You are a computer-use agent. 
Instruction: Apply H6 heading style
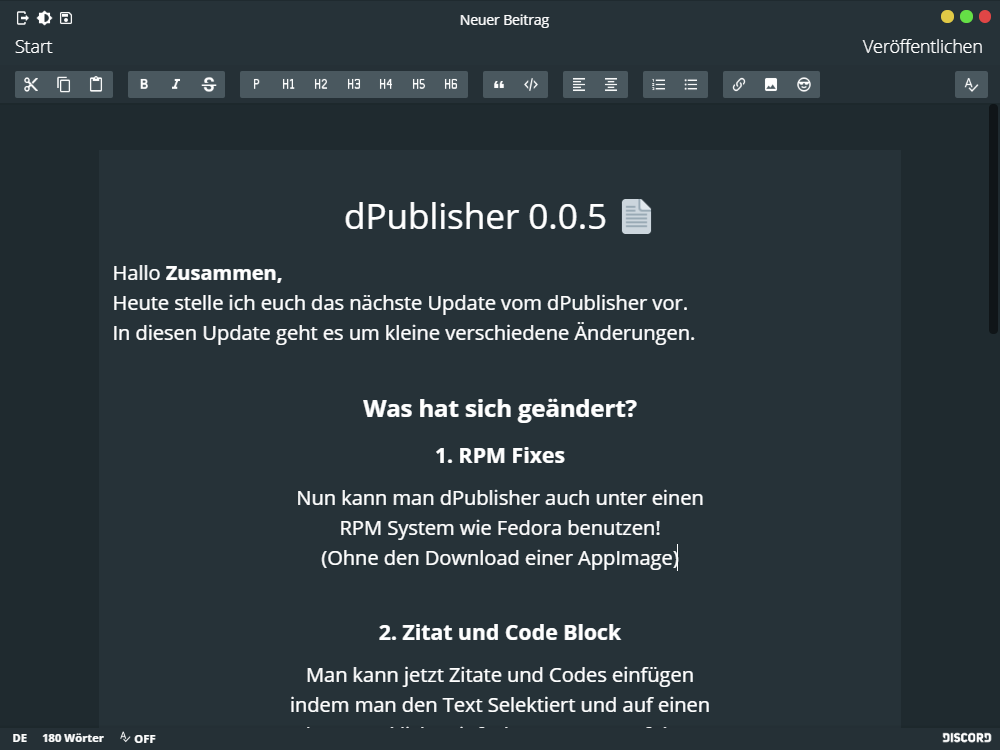coord(452,85)
